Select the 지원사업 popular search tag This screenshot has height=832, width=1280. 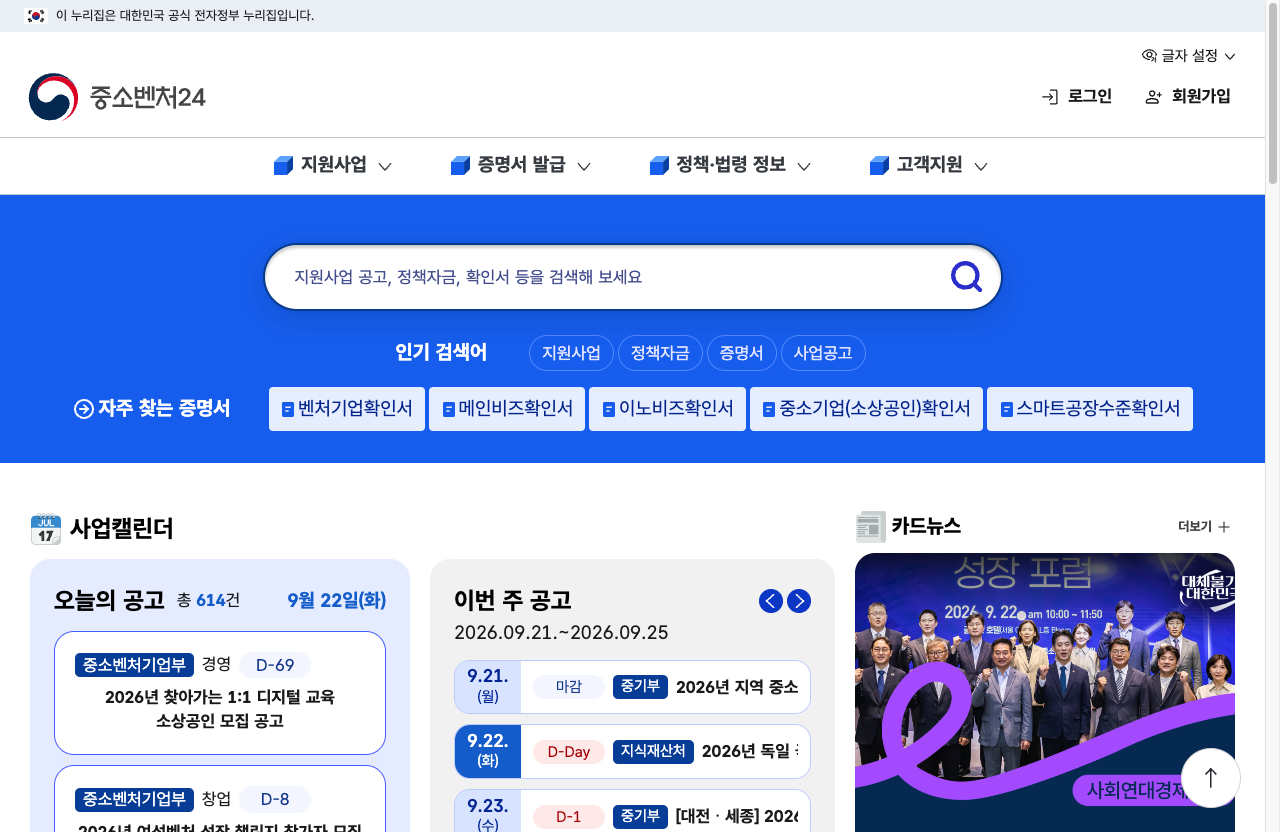coord(571,353)
